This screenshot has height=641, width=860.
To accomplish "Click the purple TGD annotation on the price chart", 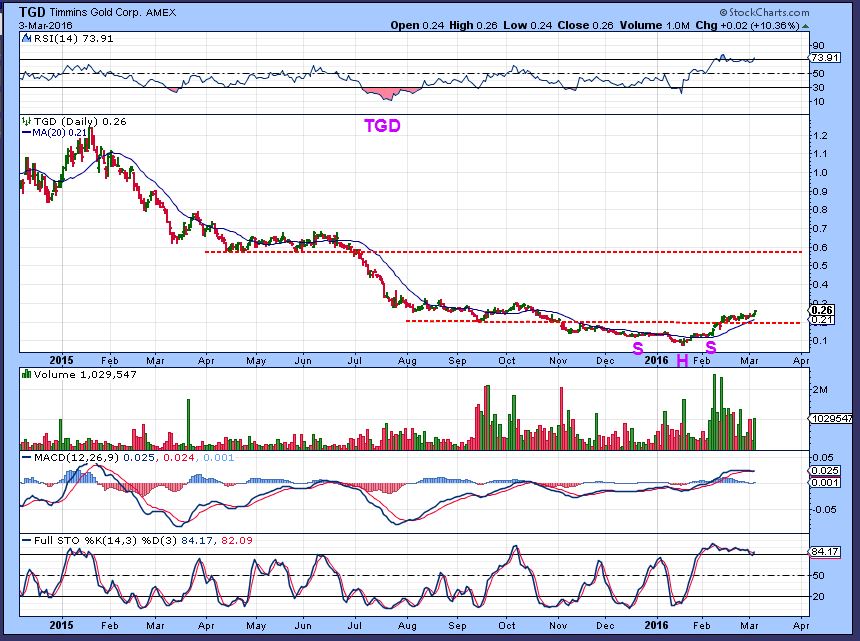I will 382,126.
